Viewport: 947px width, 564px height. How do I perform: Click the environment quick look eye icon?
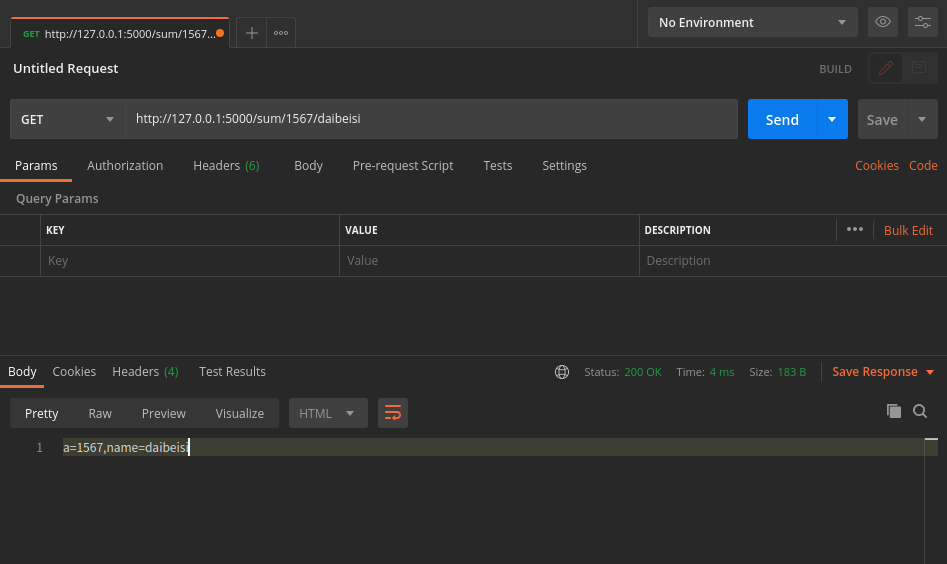click(x=882, y=22)
